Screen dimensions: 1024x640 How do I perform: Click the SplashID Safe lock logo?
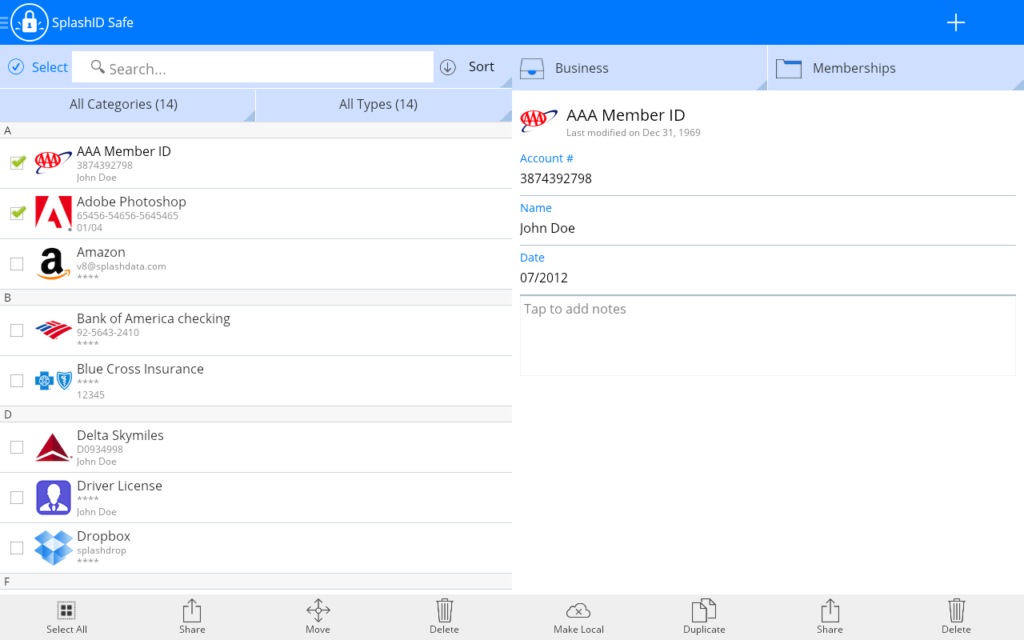coord(29,22)
